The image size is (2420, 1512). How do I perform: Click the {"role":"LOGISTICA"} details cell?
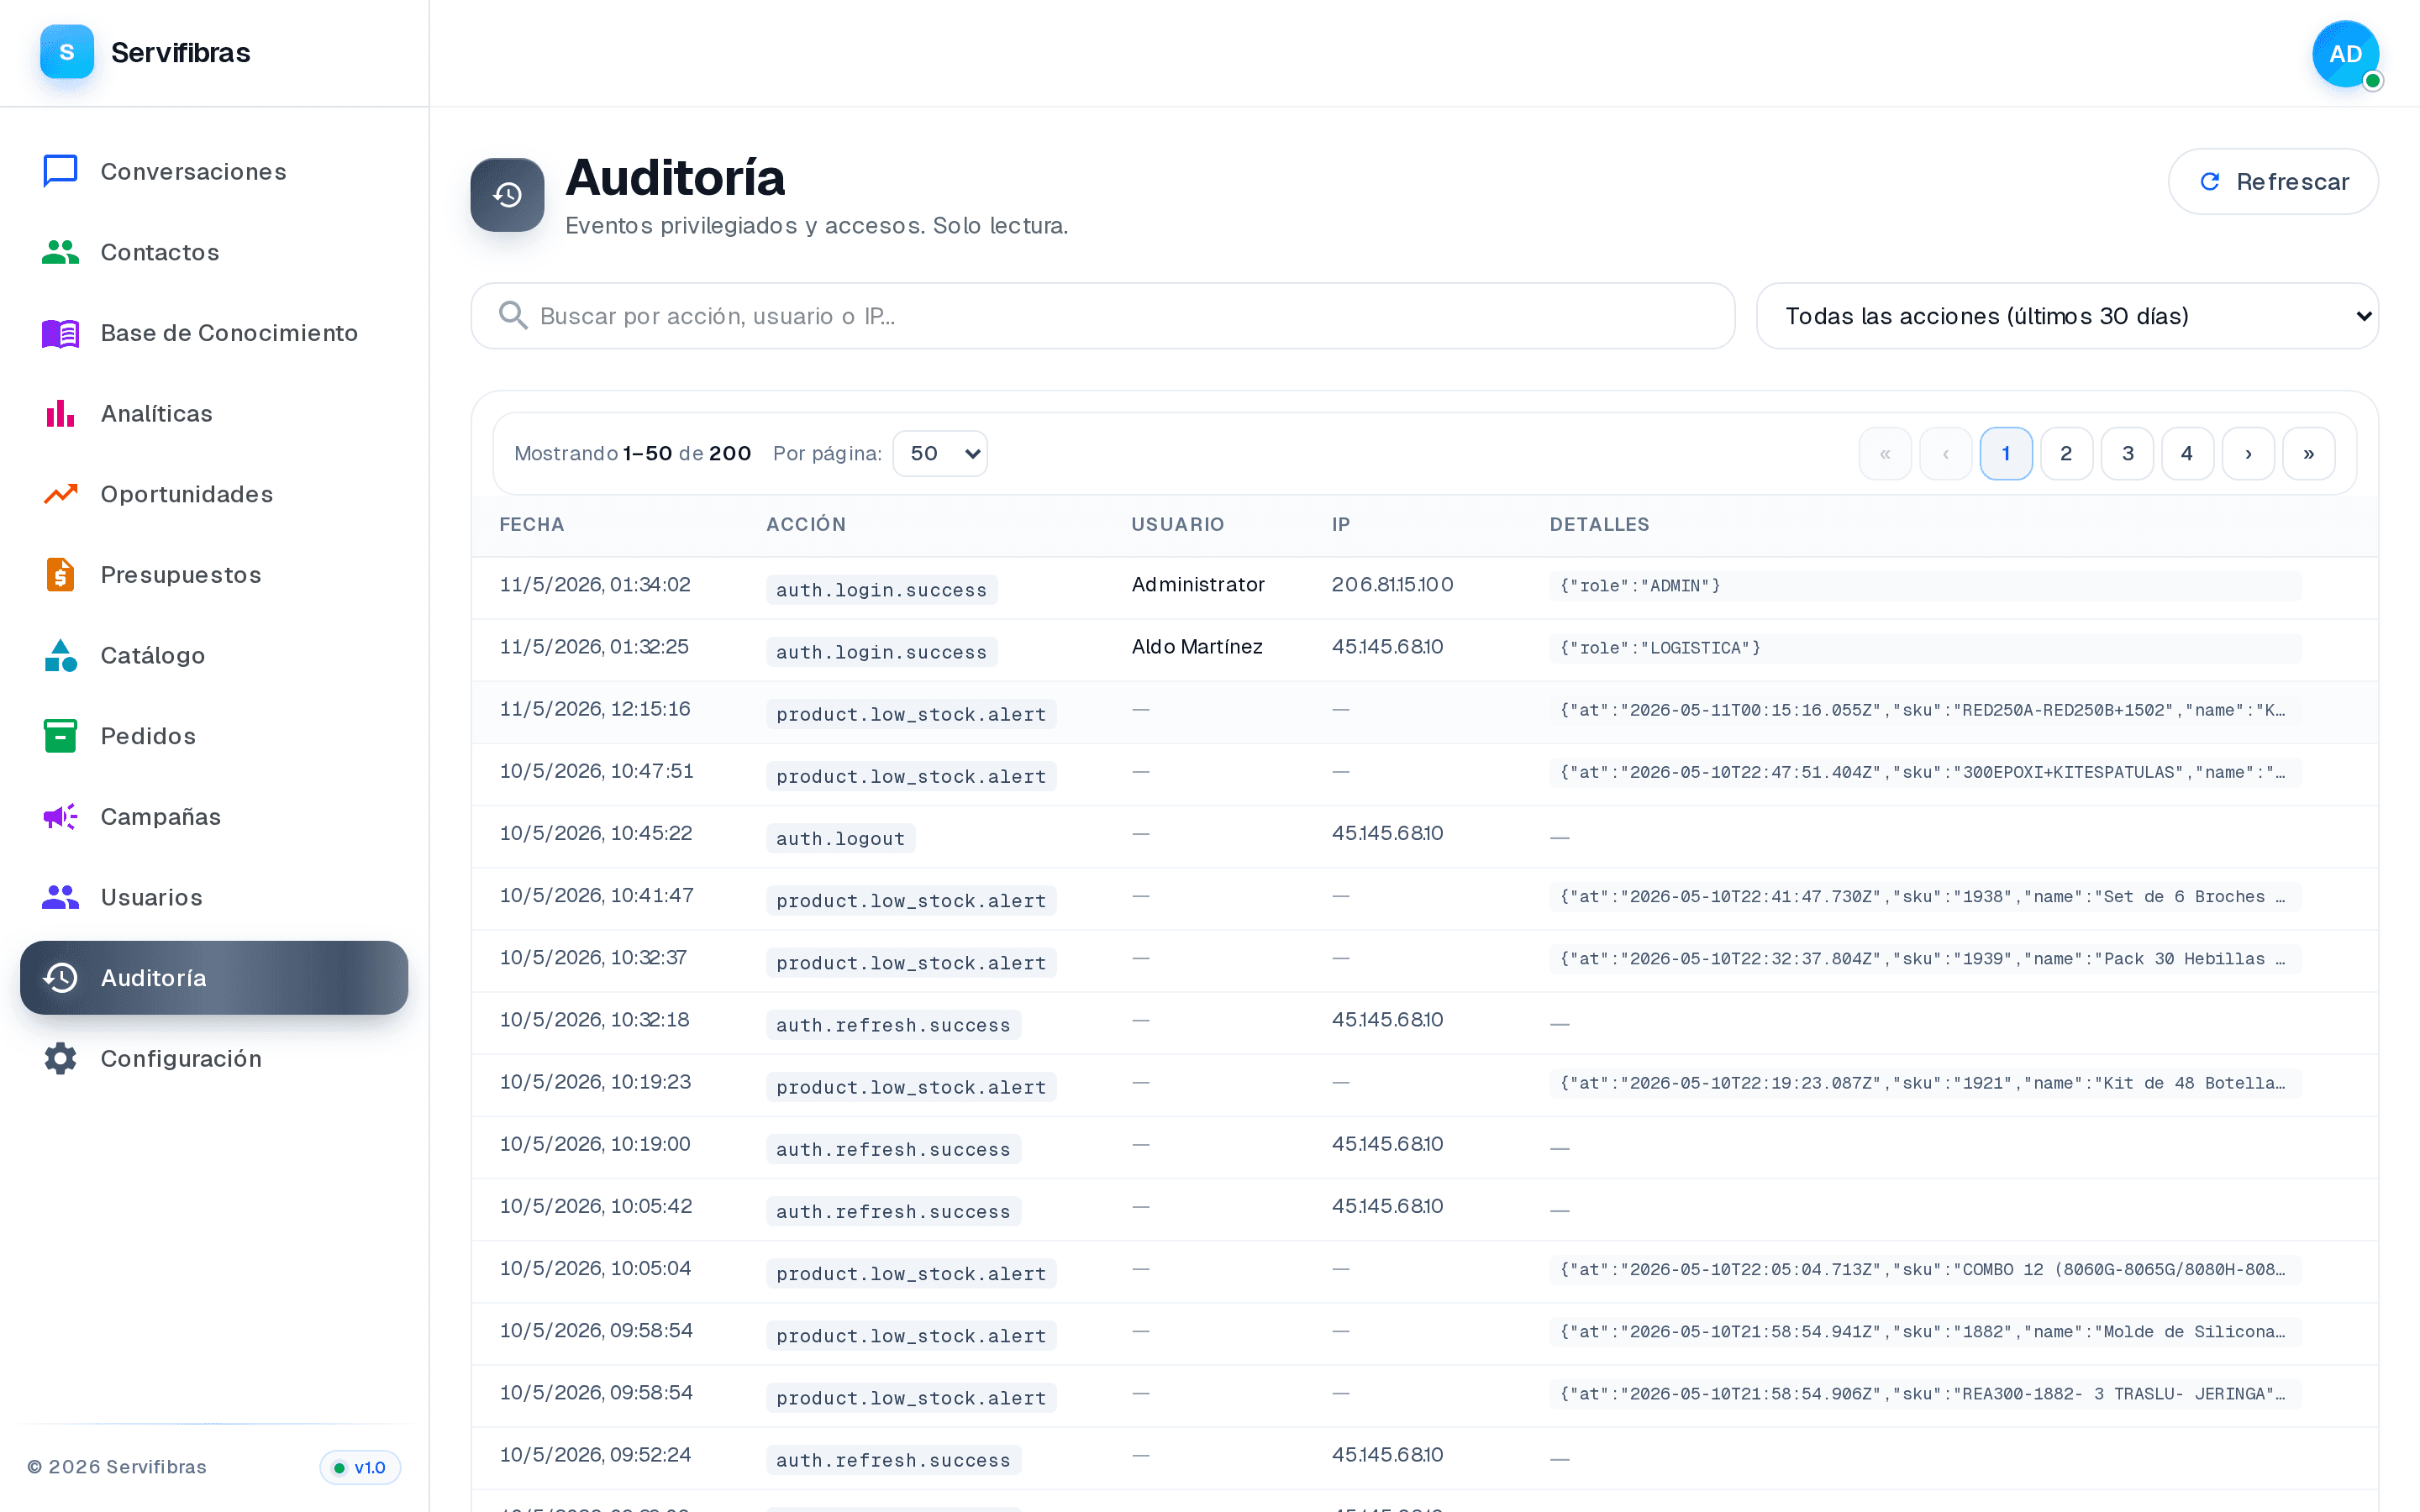tap(1925, 648)
